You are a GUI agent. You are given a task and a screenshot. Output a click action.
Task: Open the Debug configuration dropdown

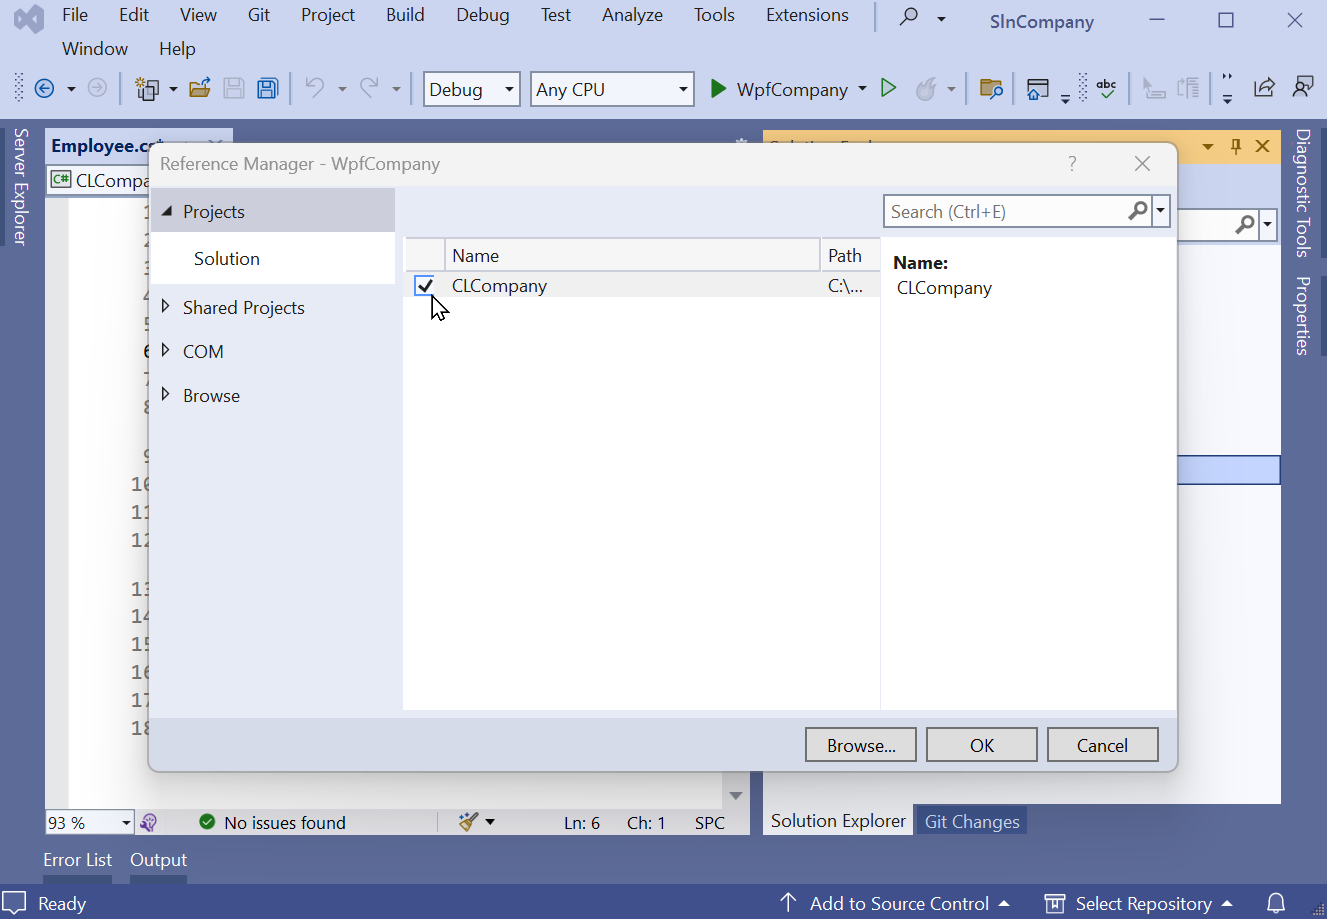(x=471, y=89)
